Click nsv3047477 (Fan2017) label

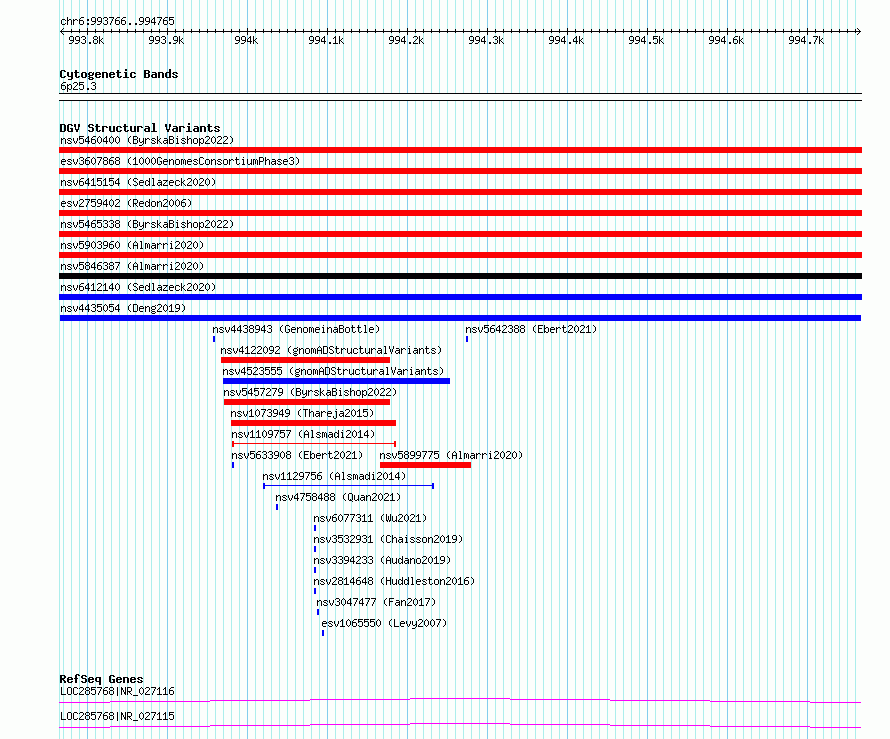click(x=376, y=602)
